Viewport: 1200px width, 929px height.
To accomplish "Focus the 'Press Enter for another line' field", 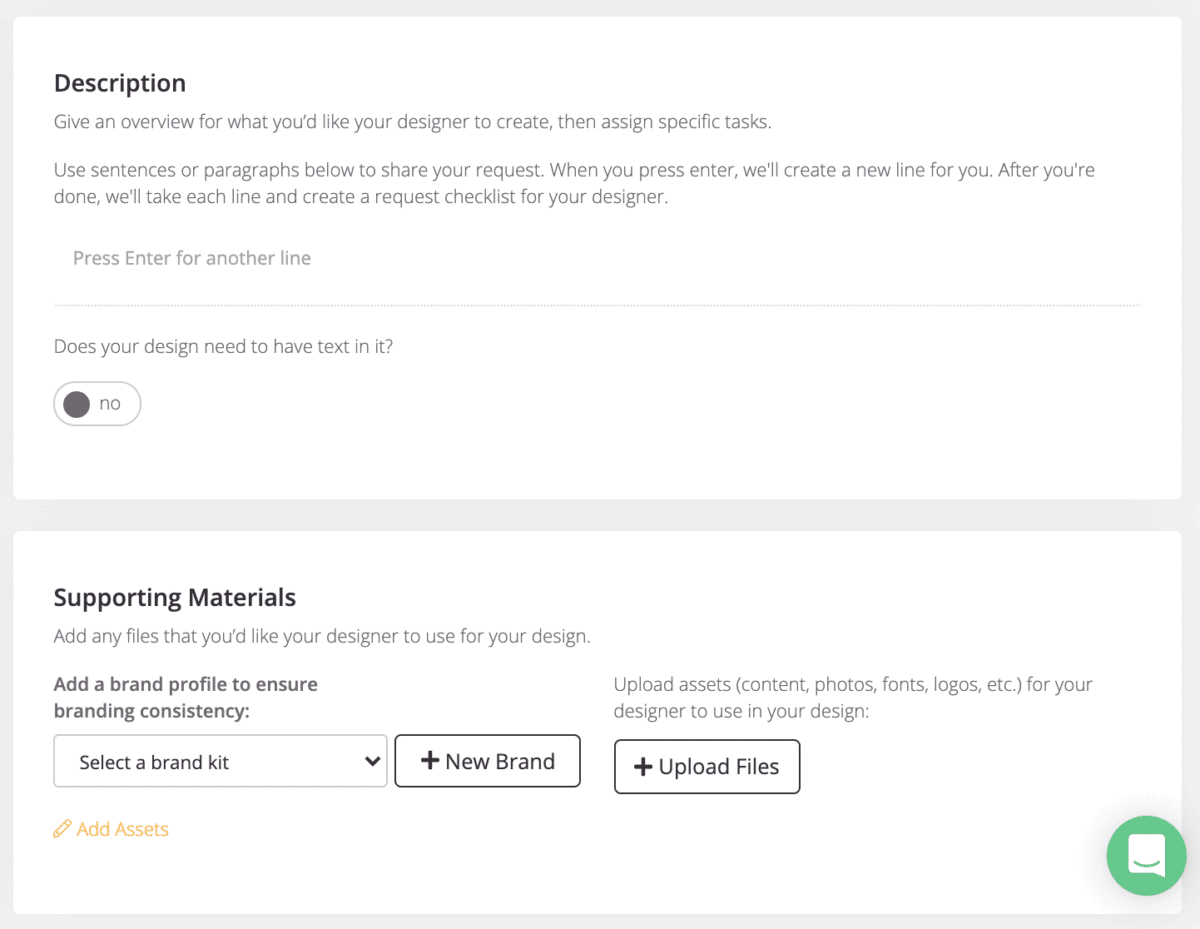I will (400, 258).
